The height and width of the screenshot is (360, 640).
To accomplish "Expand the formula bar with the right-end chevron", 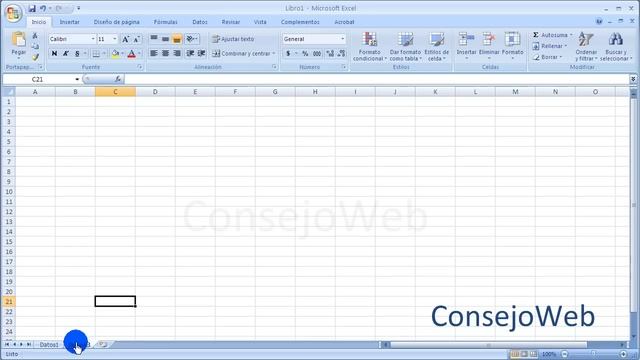I will (633, 79).
